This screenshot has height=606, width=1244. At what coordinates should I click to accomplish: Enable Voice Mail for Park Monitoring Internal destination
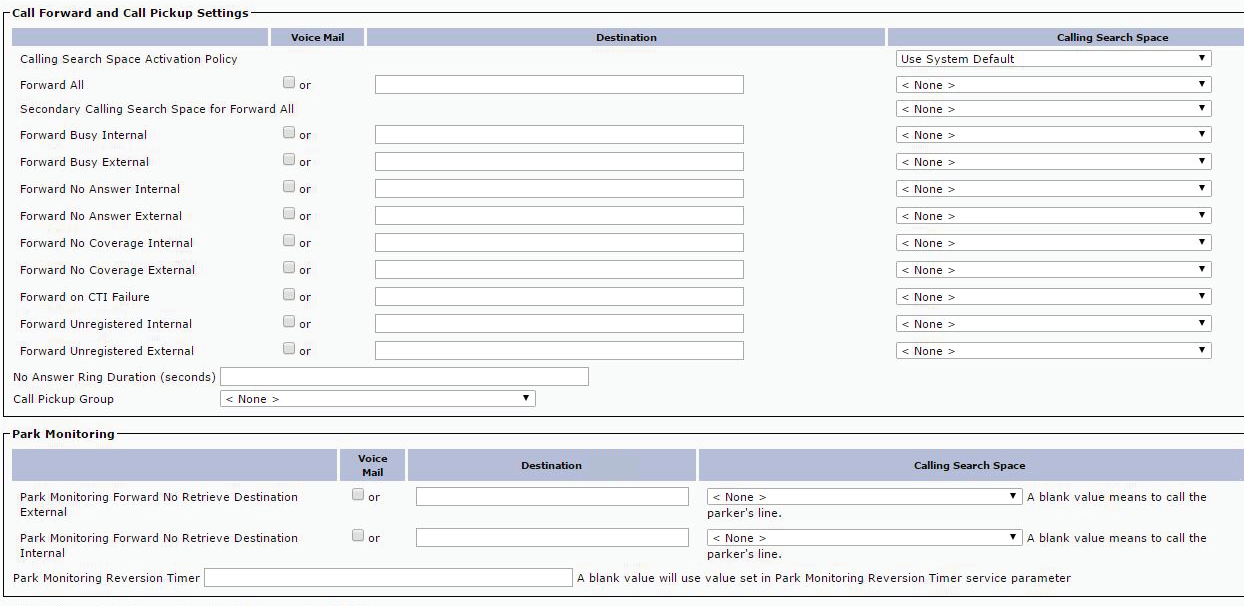[358, 536]
